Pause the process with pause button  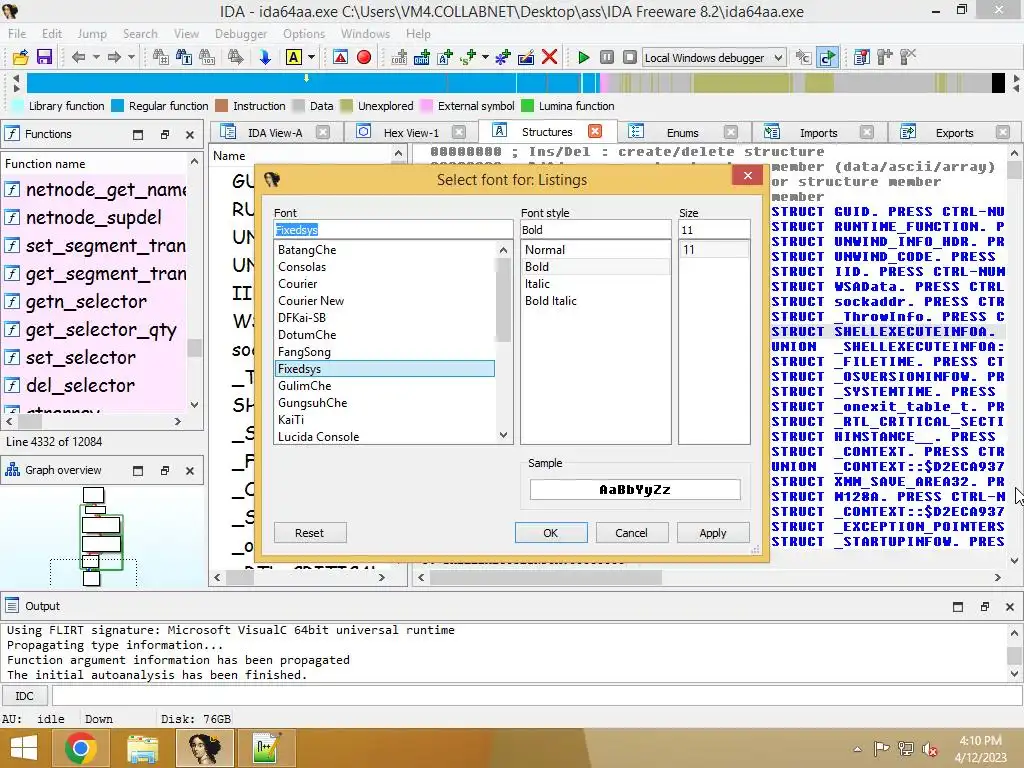[x=607, y=57]
